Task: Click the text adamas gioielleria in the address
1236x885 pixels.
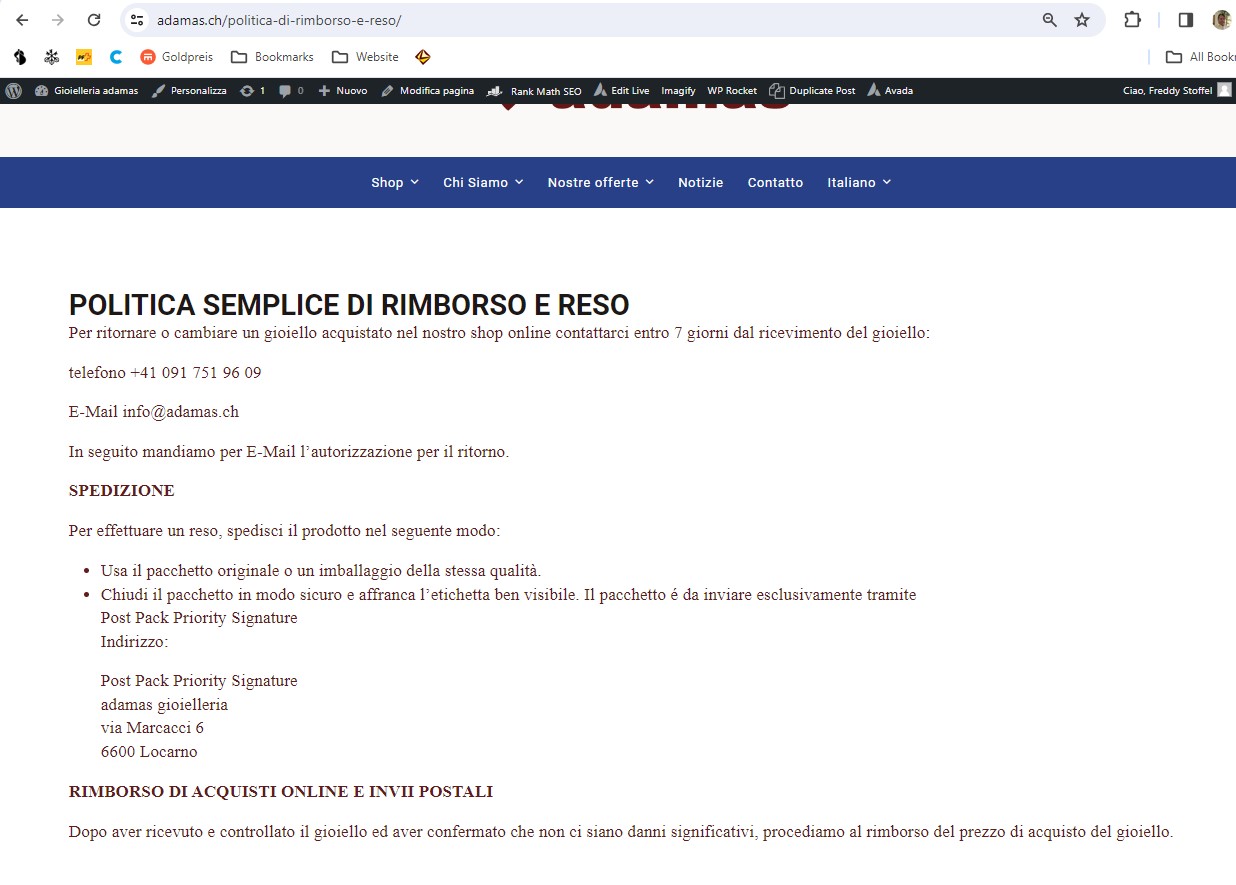Action: (164, 705)
